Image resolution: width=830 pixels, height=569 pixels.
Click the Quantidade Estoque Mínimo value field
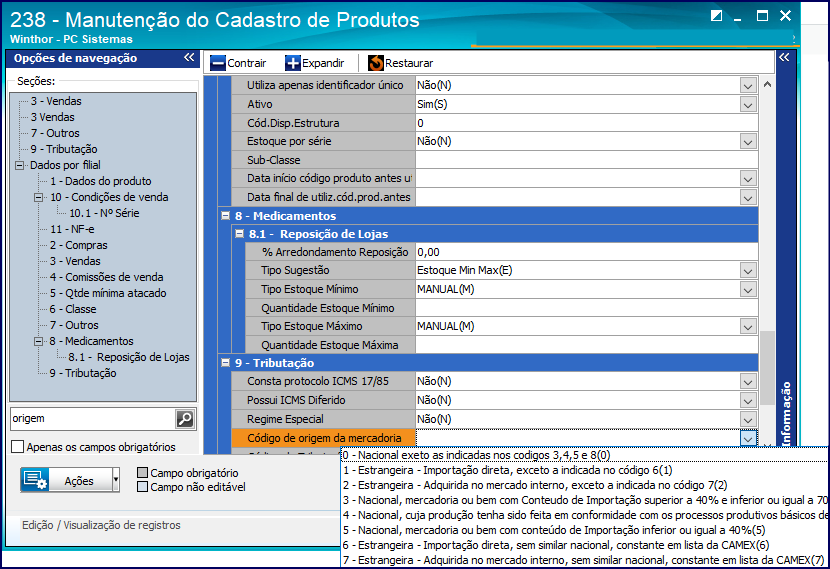pyautogui.click(x=587, y=308)
